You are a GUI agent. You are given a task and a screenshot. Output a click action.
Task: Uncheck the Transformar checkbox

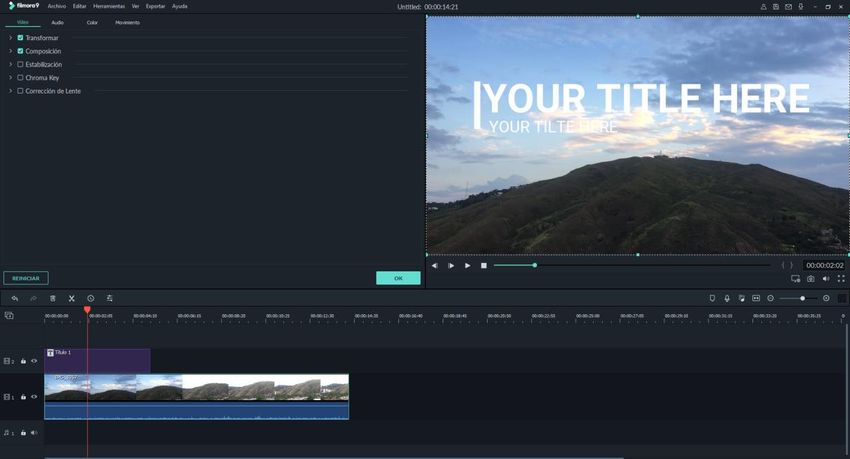tap(20, 38)
